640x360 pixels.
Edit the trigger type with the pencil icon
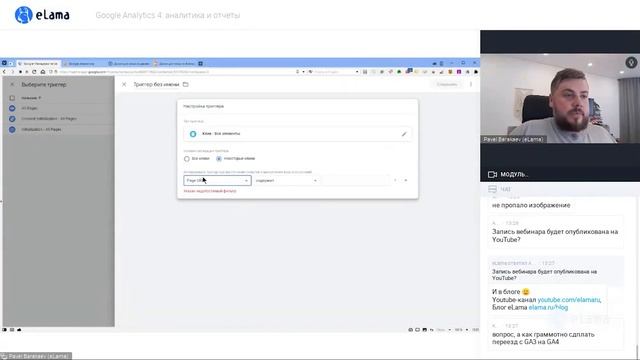point(404,134)
